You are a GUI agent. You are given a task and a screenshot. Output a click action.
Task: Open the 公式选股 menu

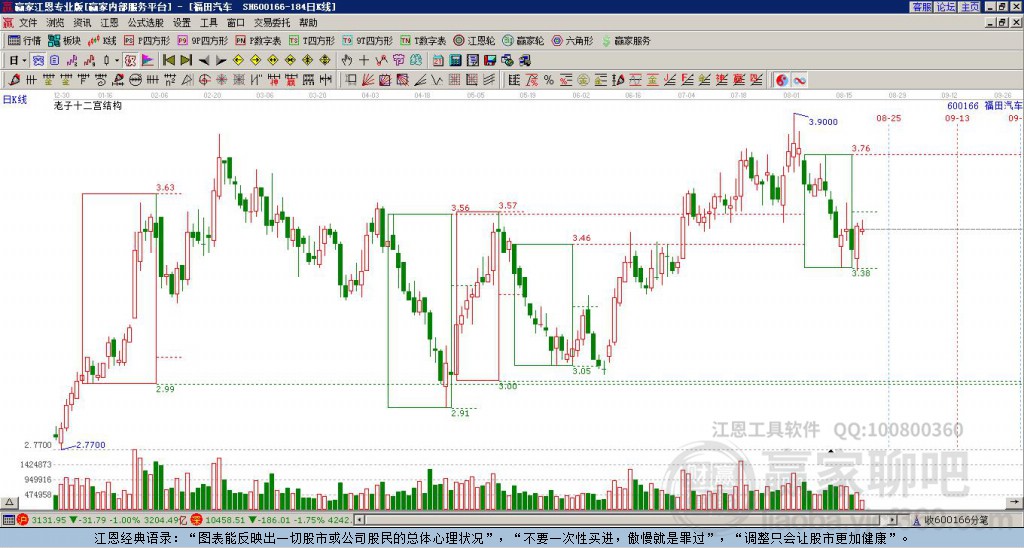[x=145, y=23]
